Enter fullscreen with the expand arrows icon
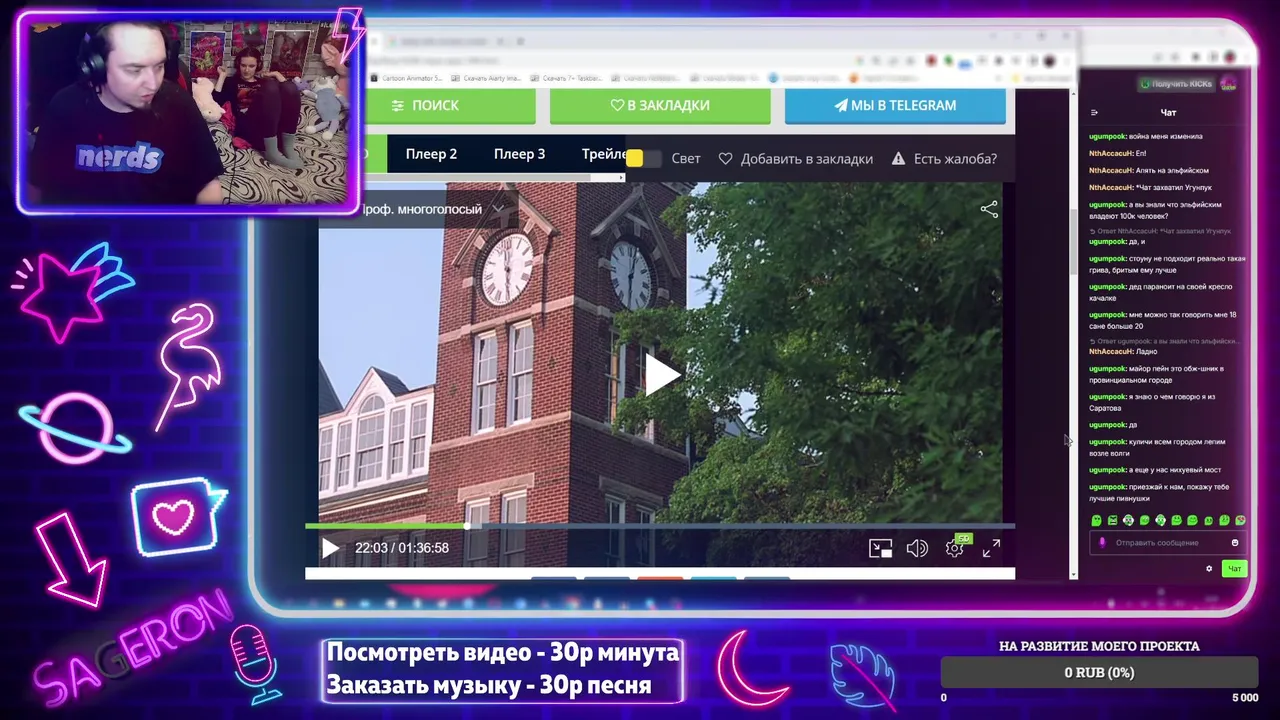The height and width of the screenshot is (720, 1280). click(991, 548)
